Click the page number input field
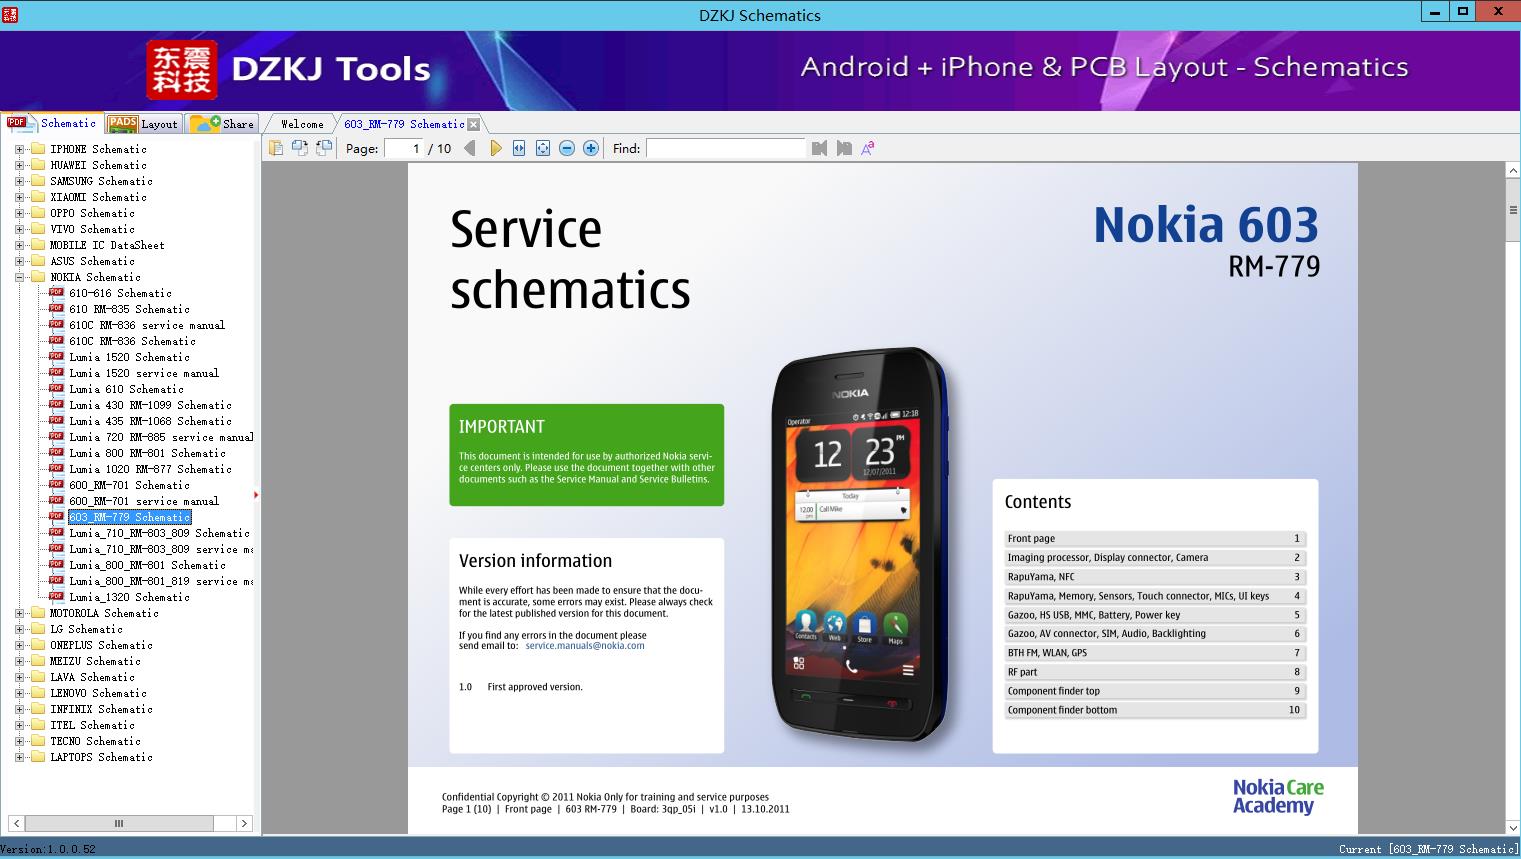 [x=402, y=148]
